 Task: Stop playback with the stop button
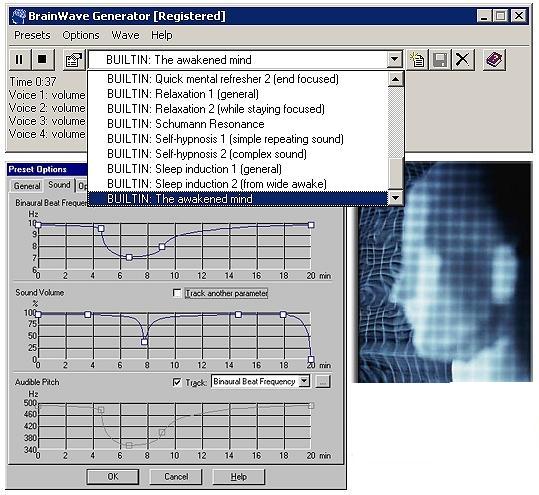click(x=43, y=59)
